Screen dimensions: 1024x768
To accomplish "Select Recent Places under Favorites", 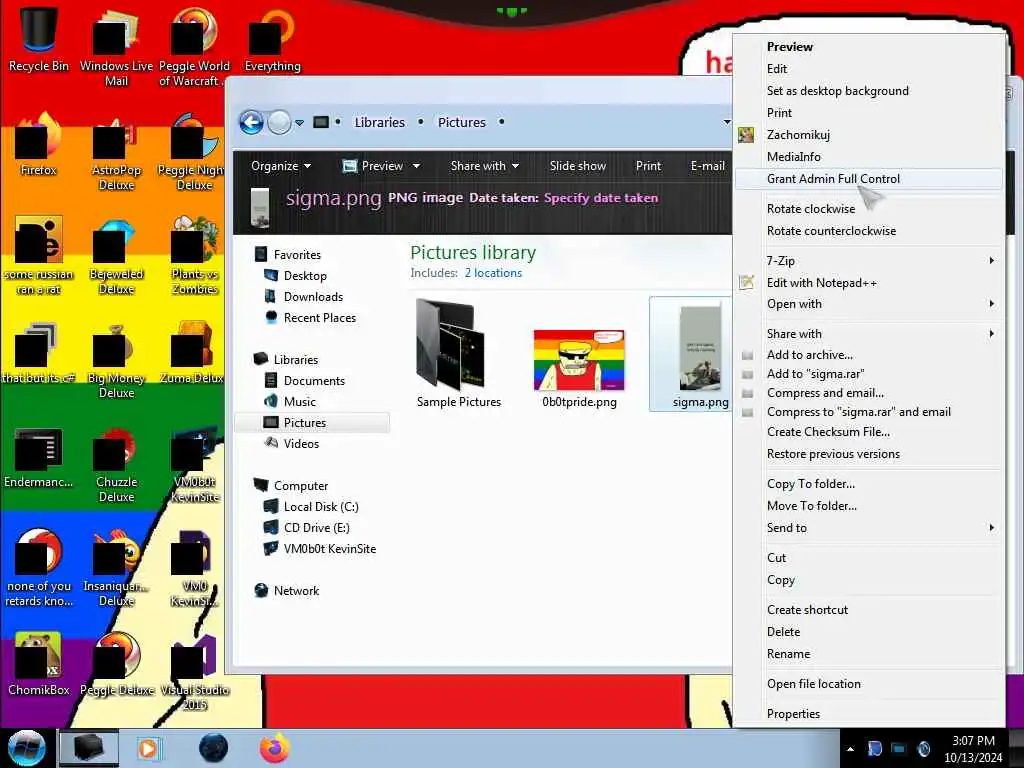I will click(319, 317).
